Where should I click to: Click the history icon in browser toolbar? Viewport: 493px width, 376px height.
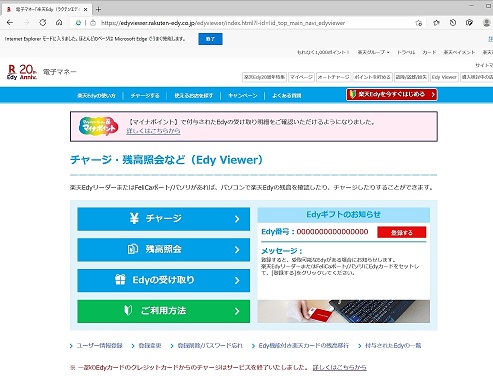pyautogui.click(x=453, y=23)
